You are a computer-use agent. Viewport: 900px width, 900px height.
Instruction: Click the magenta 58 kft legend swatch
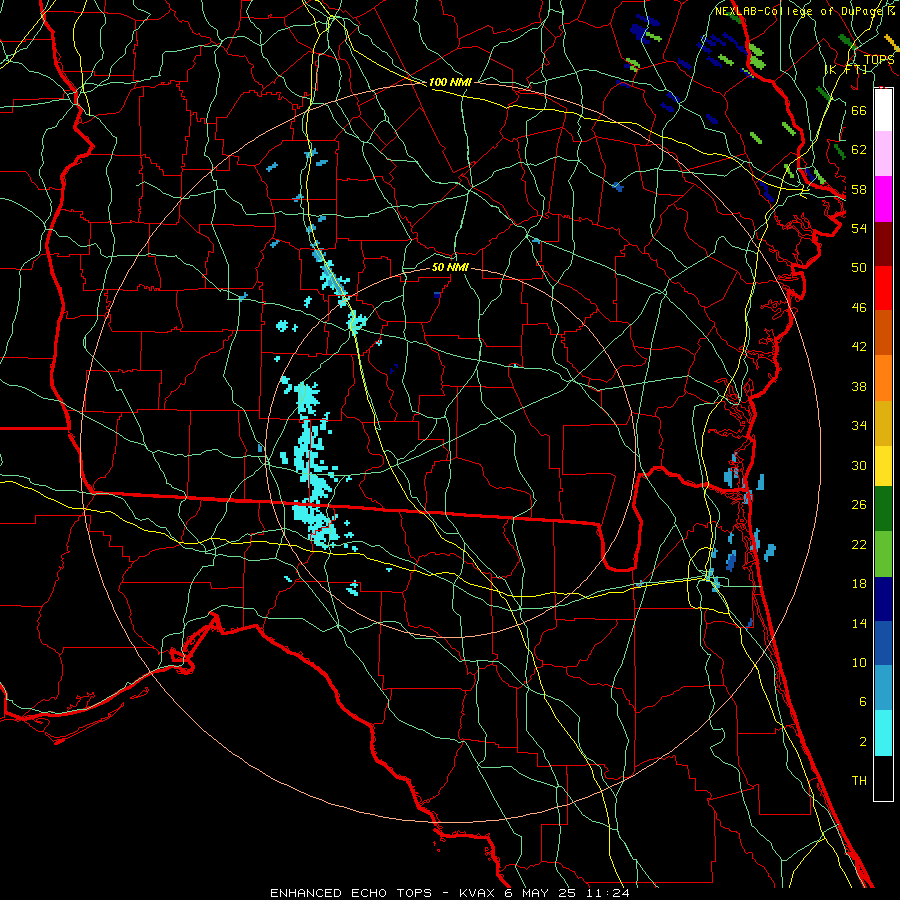coord(883,199)
